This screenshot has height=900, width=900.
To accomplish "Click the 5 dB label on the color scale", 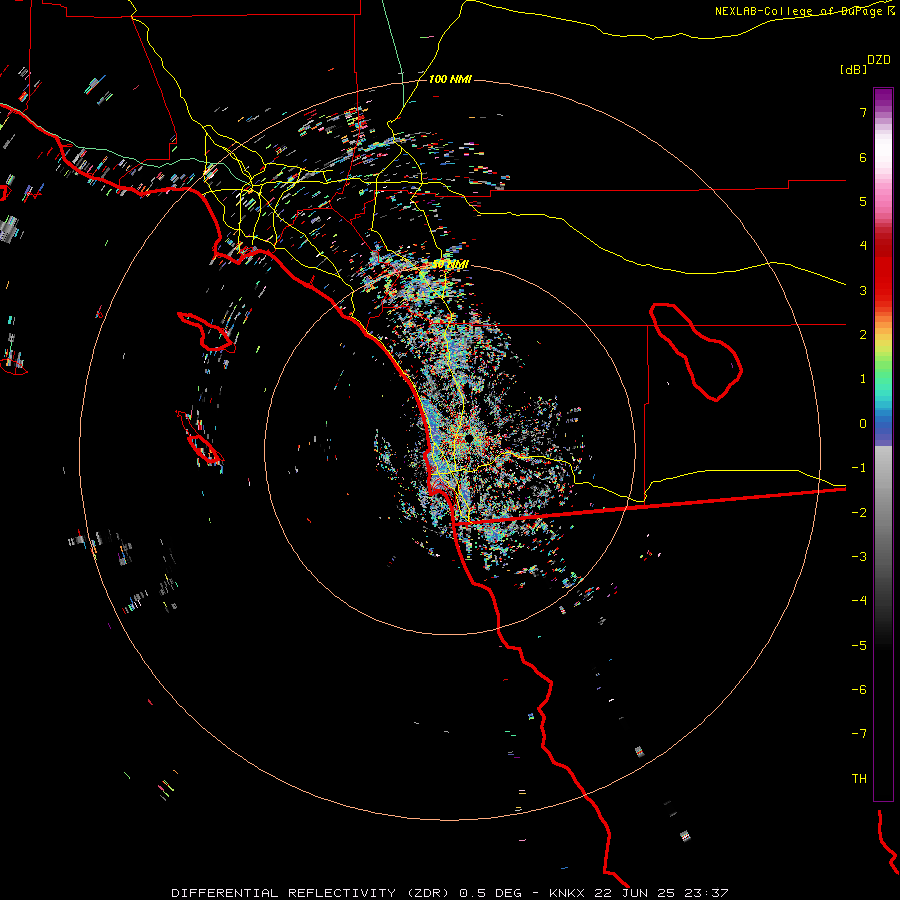I will point(863,201).
